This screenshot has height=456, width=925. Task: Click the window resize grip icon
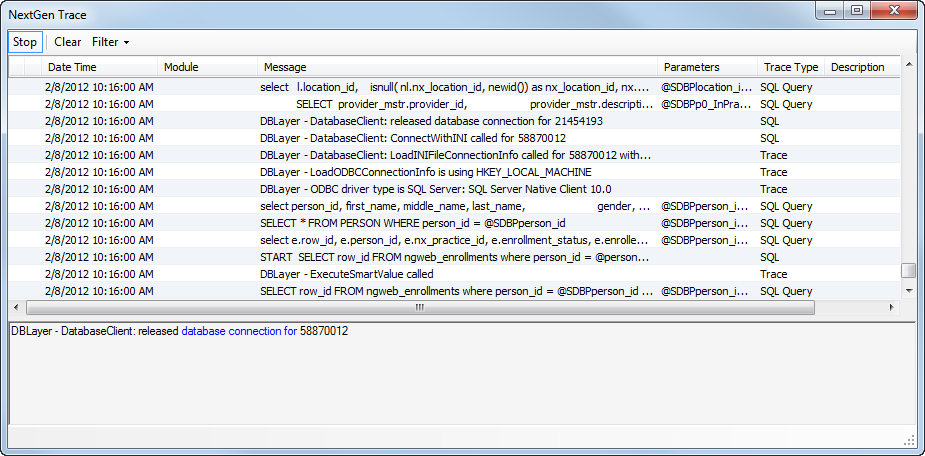[x=908, y=441]
